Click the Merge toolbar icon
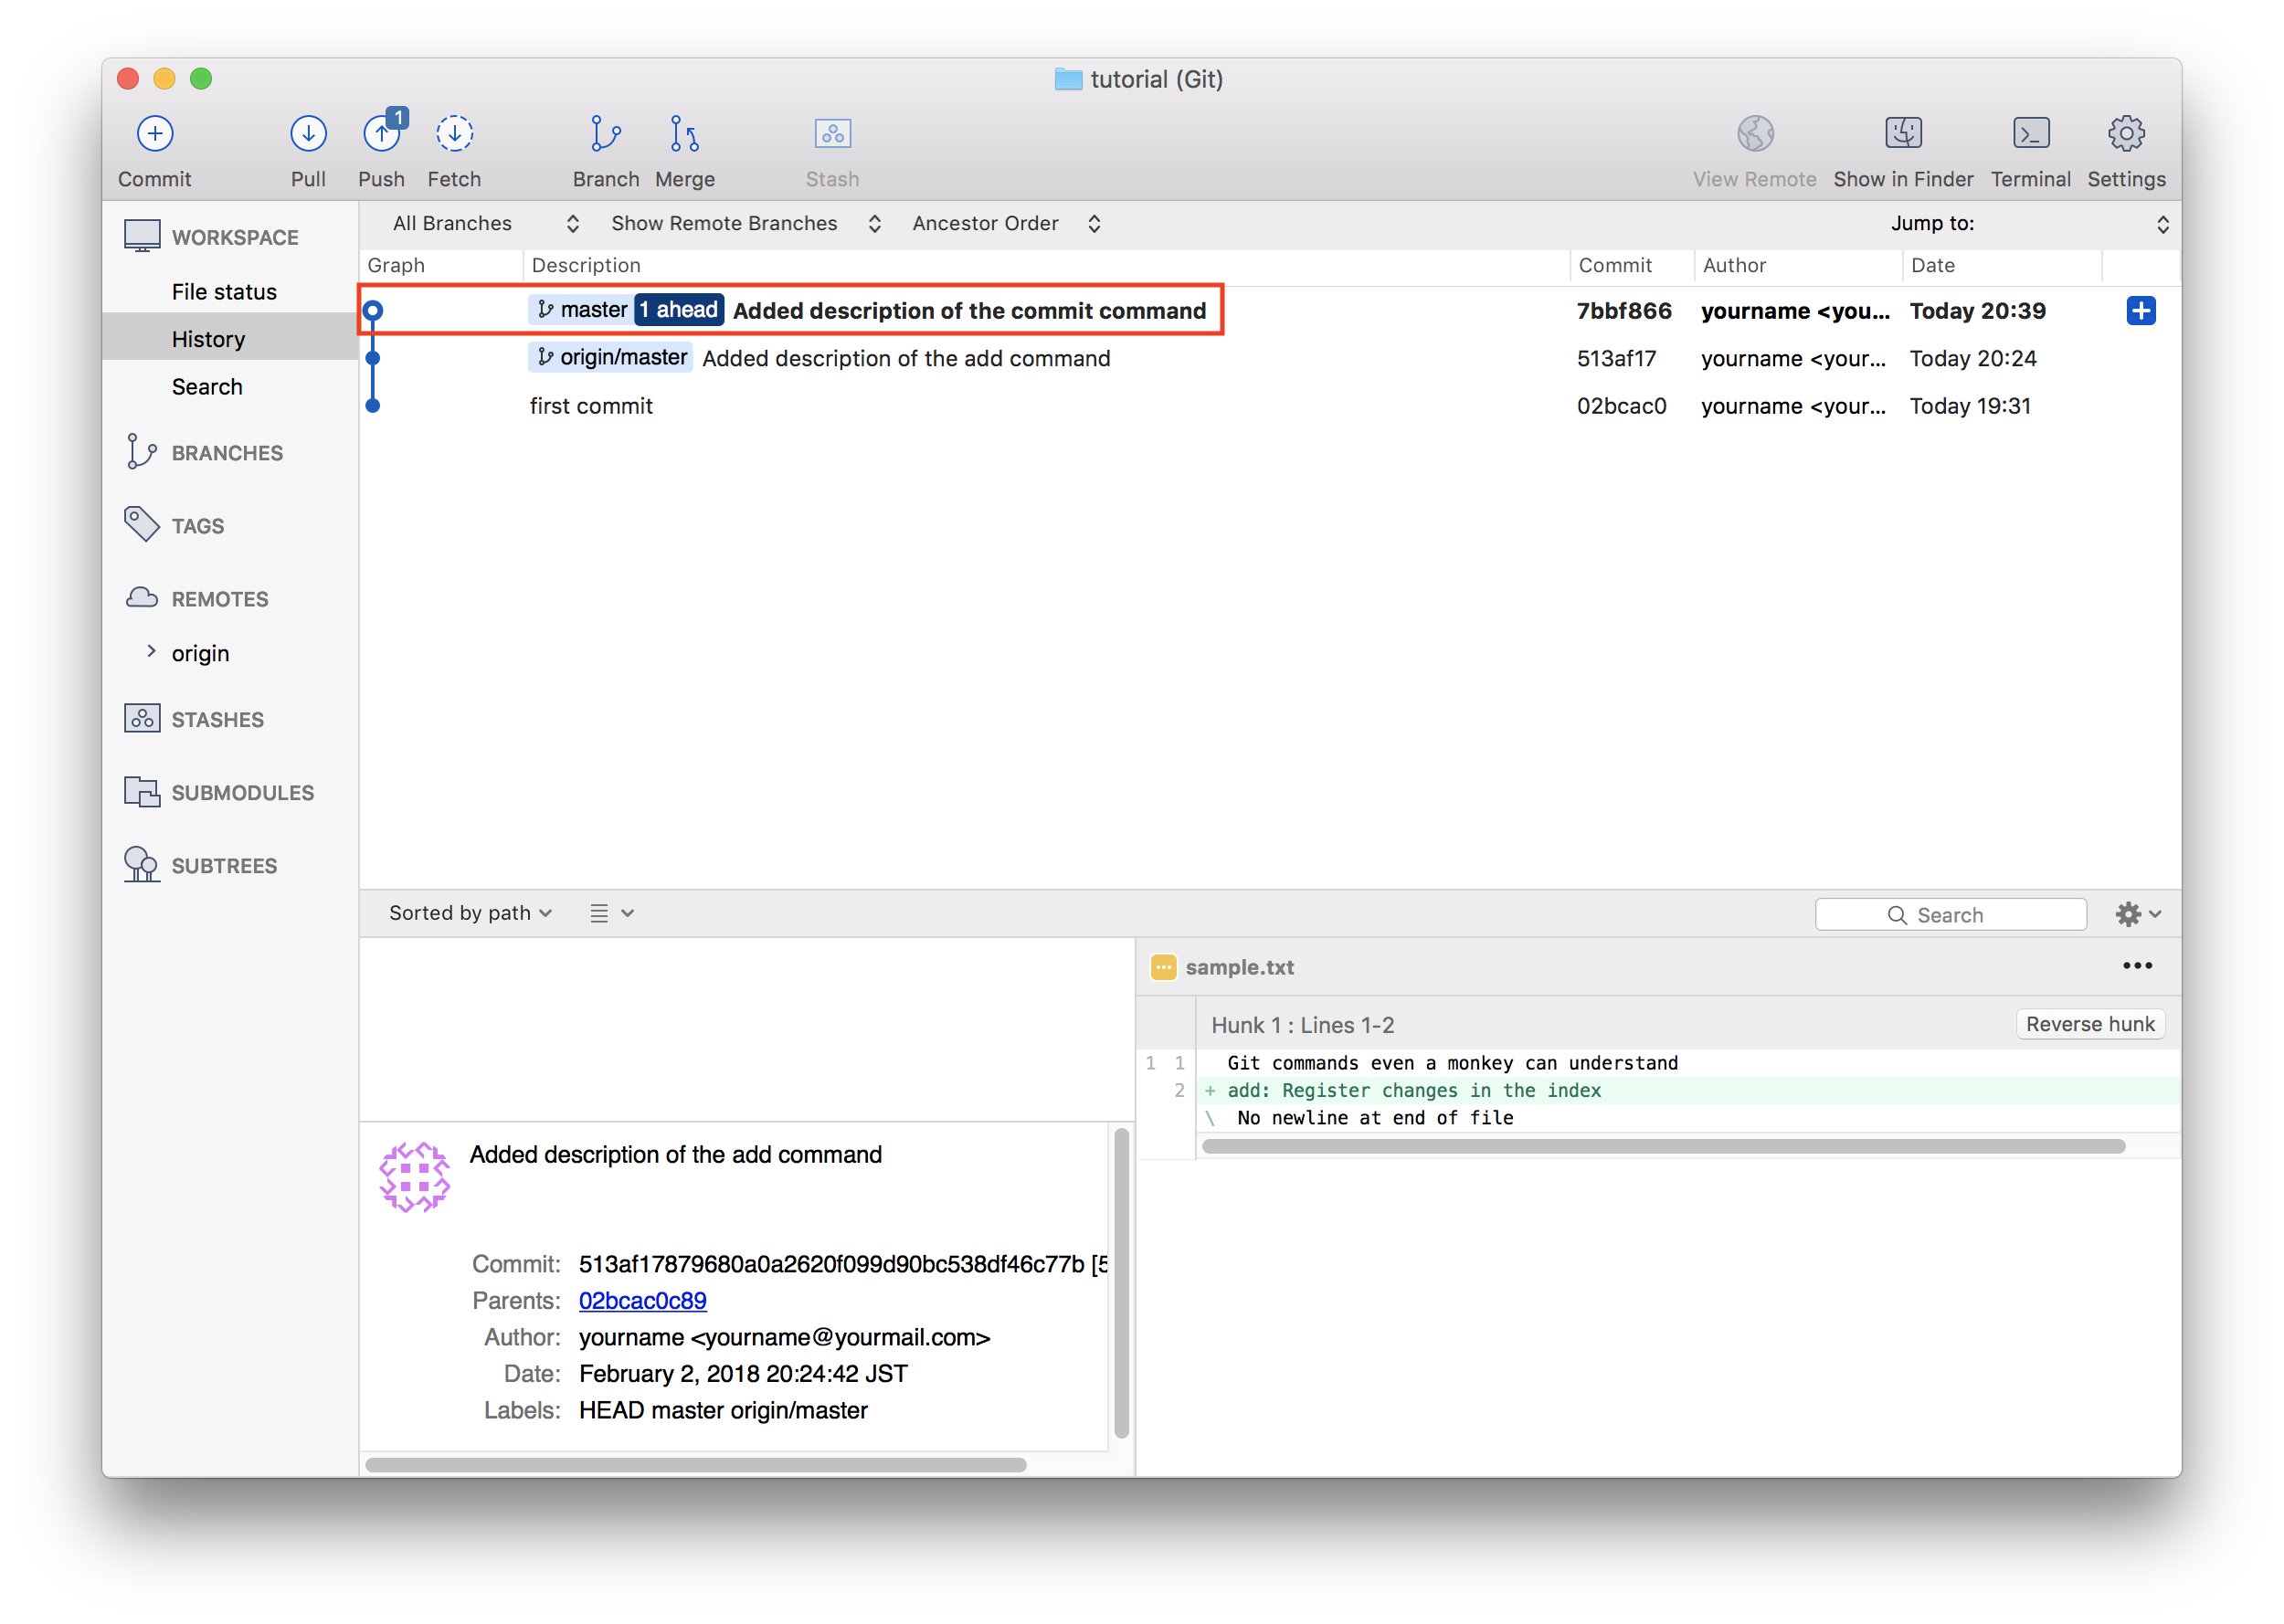Screen dimensions: 2284x1624 click(684, 134)
